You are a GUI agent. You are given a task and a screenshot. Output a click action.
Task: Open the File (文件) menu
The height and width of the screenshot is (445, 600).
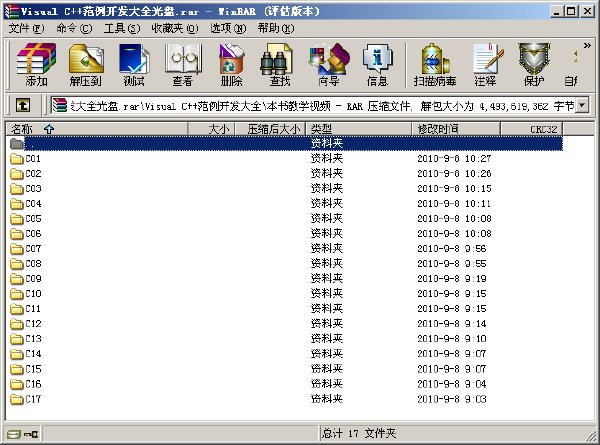coord(26,29)
